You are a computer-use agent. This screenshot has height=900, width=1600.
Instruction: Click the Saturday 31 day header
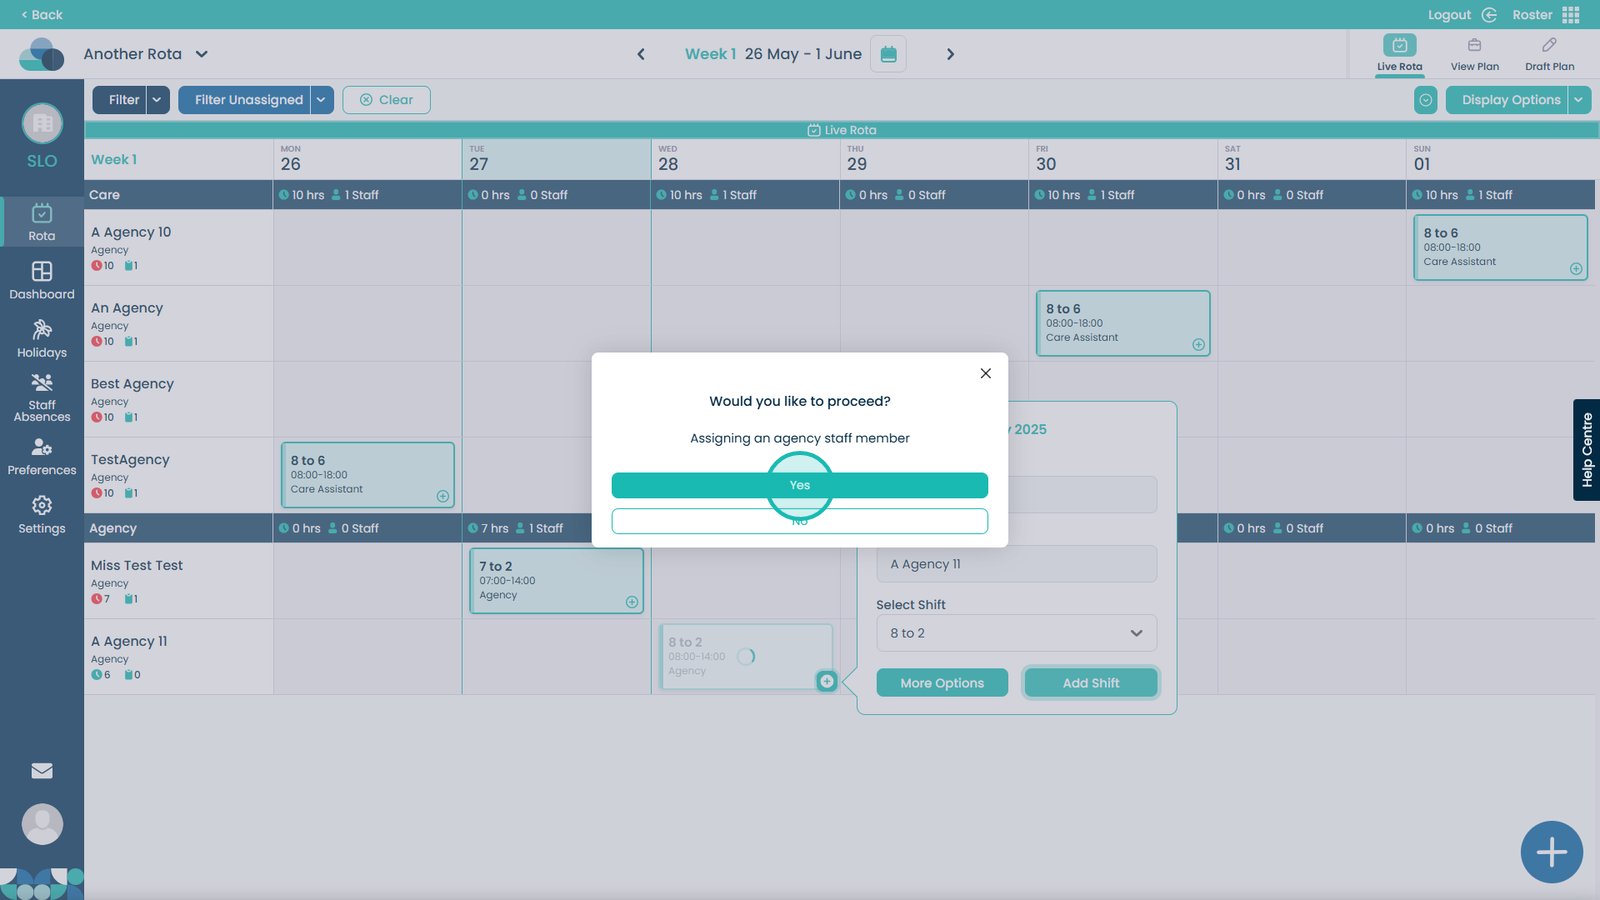point(1312,159)
